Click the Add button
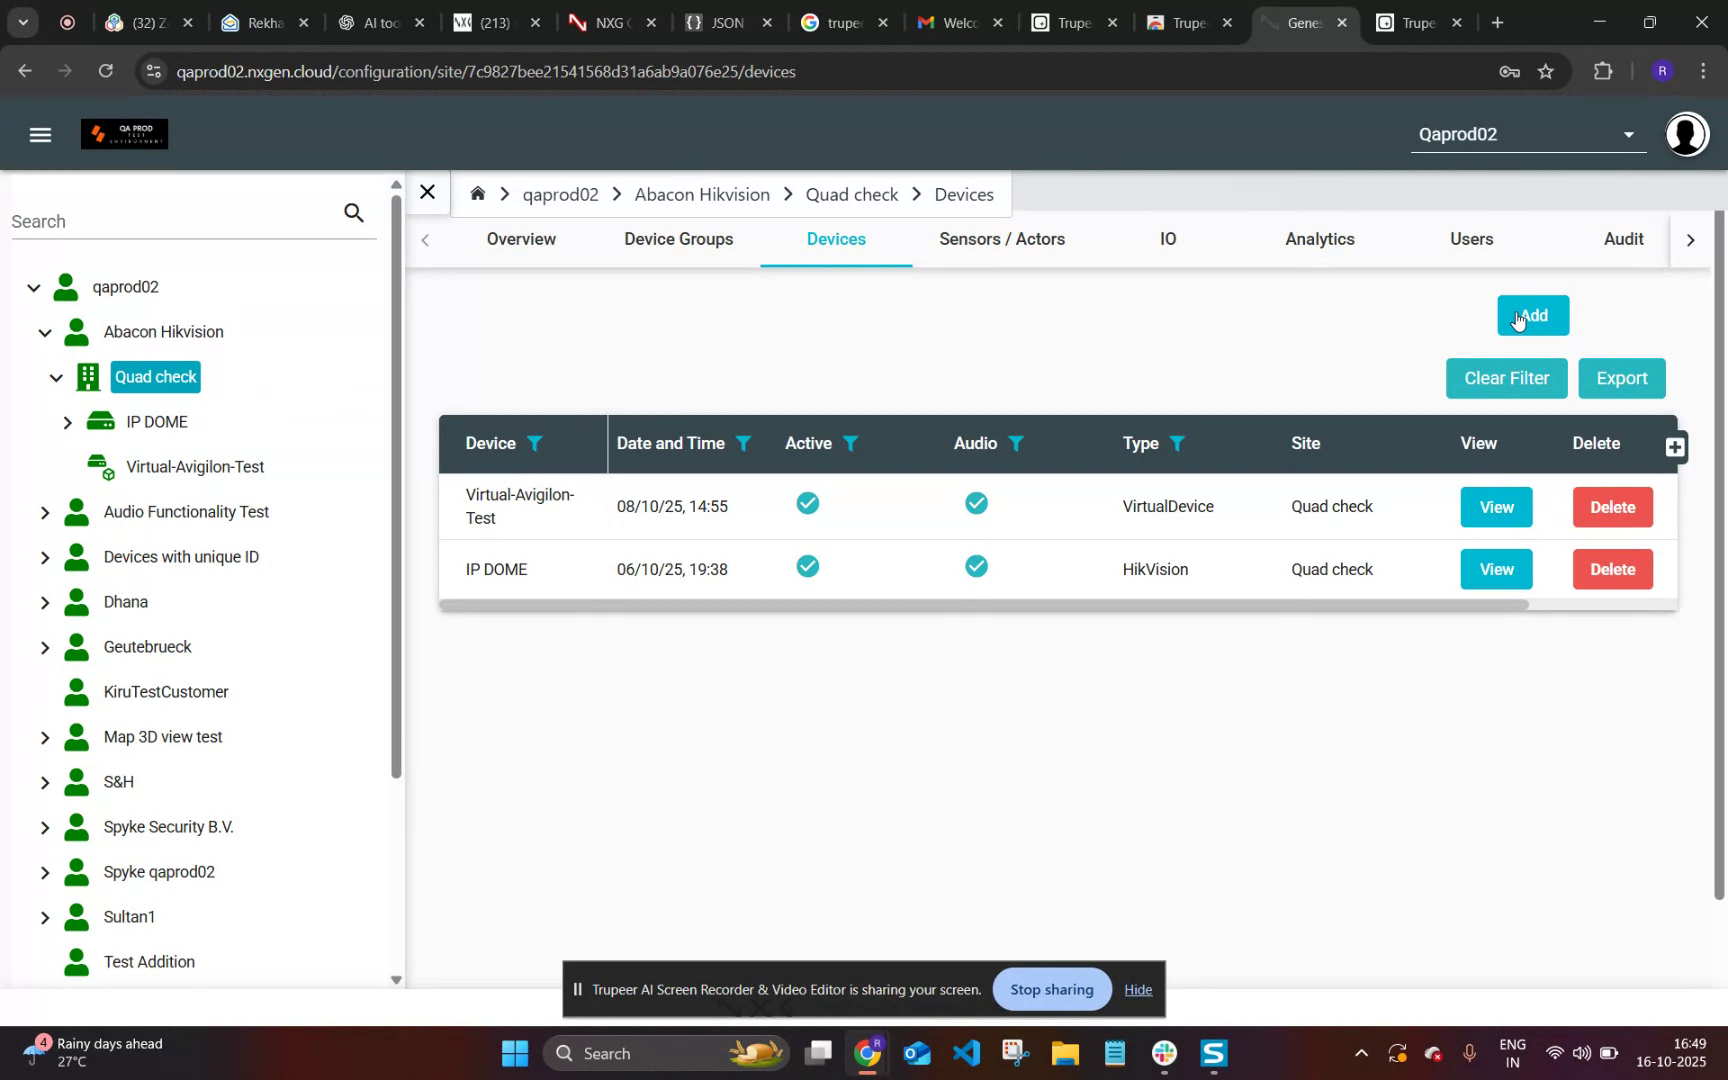This screenshot has height=1080, width=1728. point(1532,315)
